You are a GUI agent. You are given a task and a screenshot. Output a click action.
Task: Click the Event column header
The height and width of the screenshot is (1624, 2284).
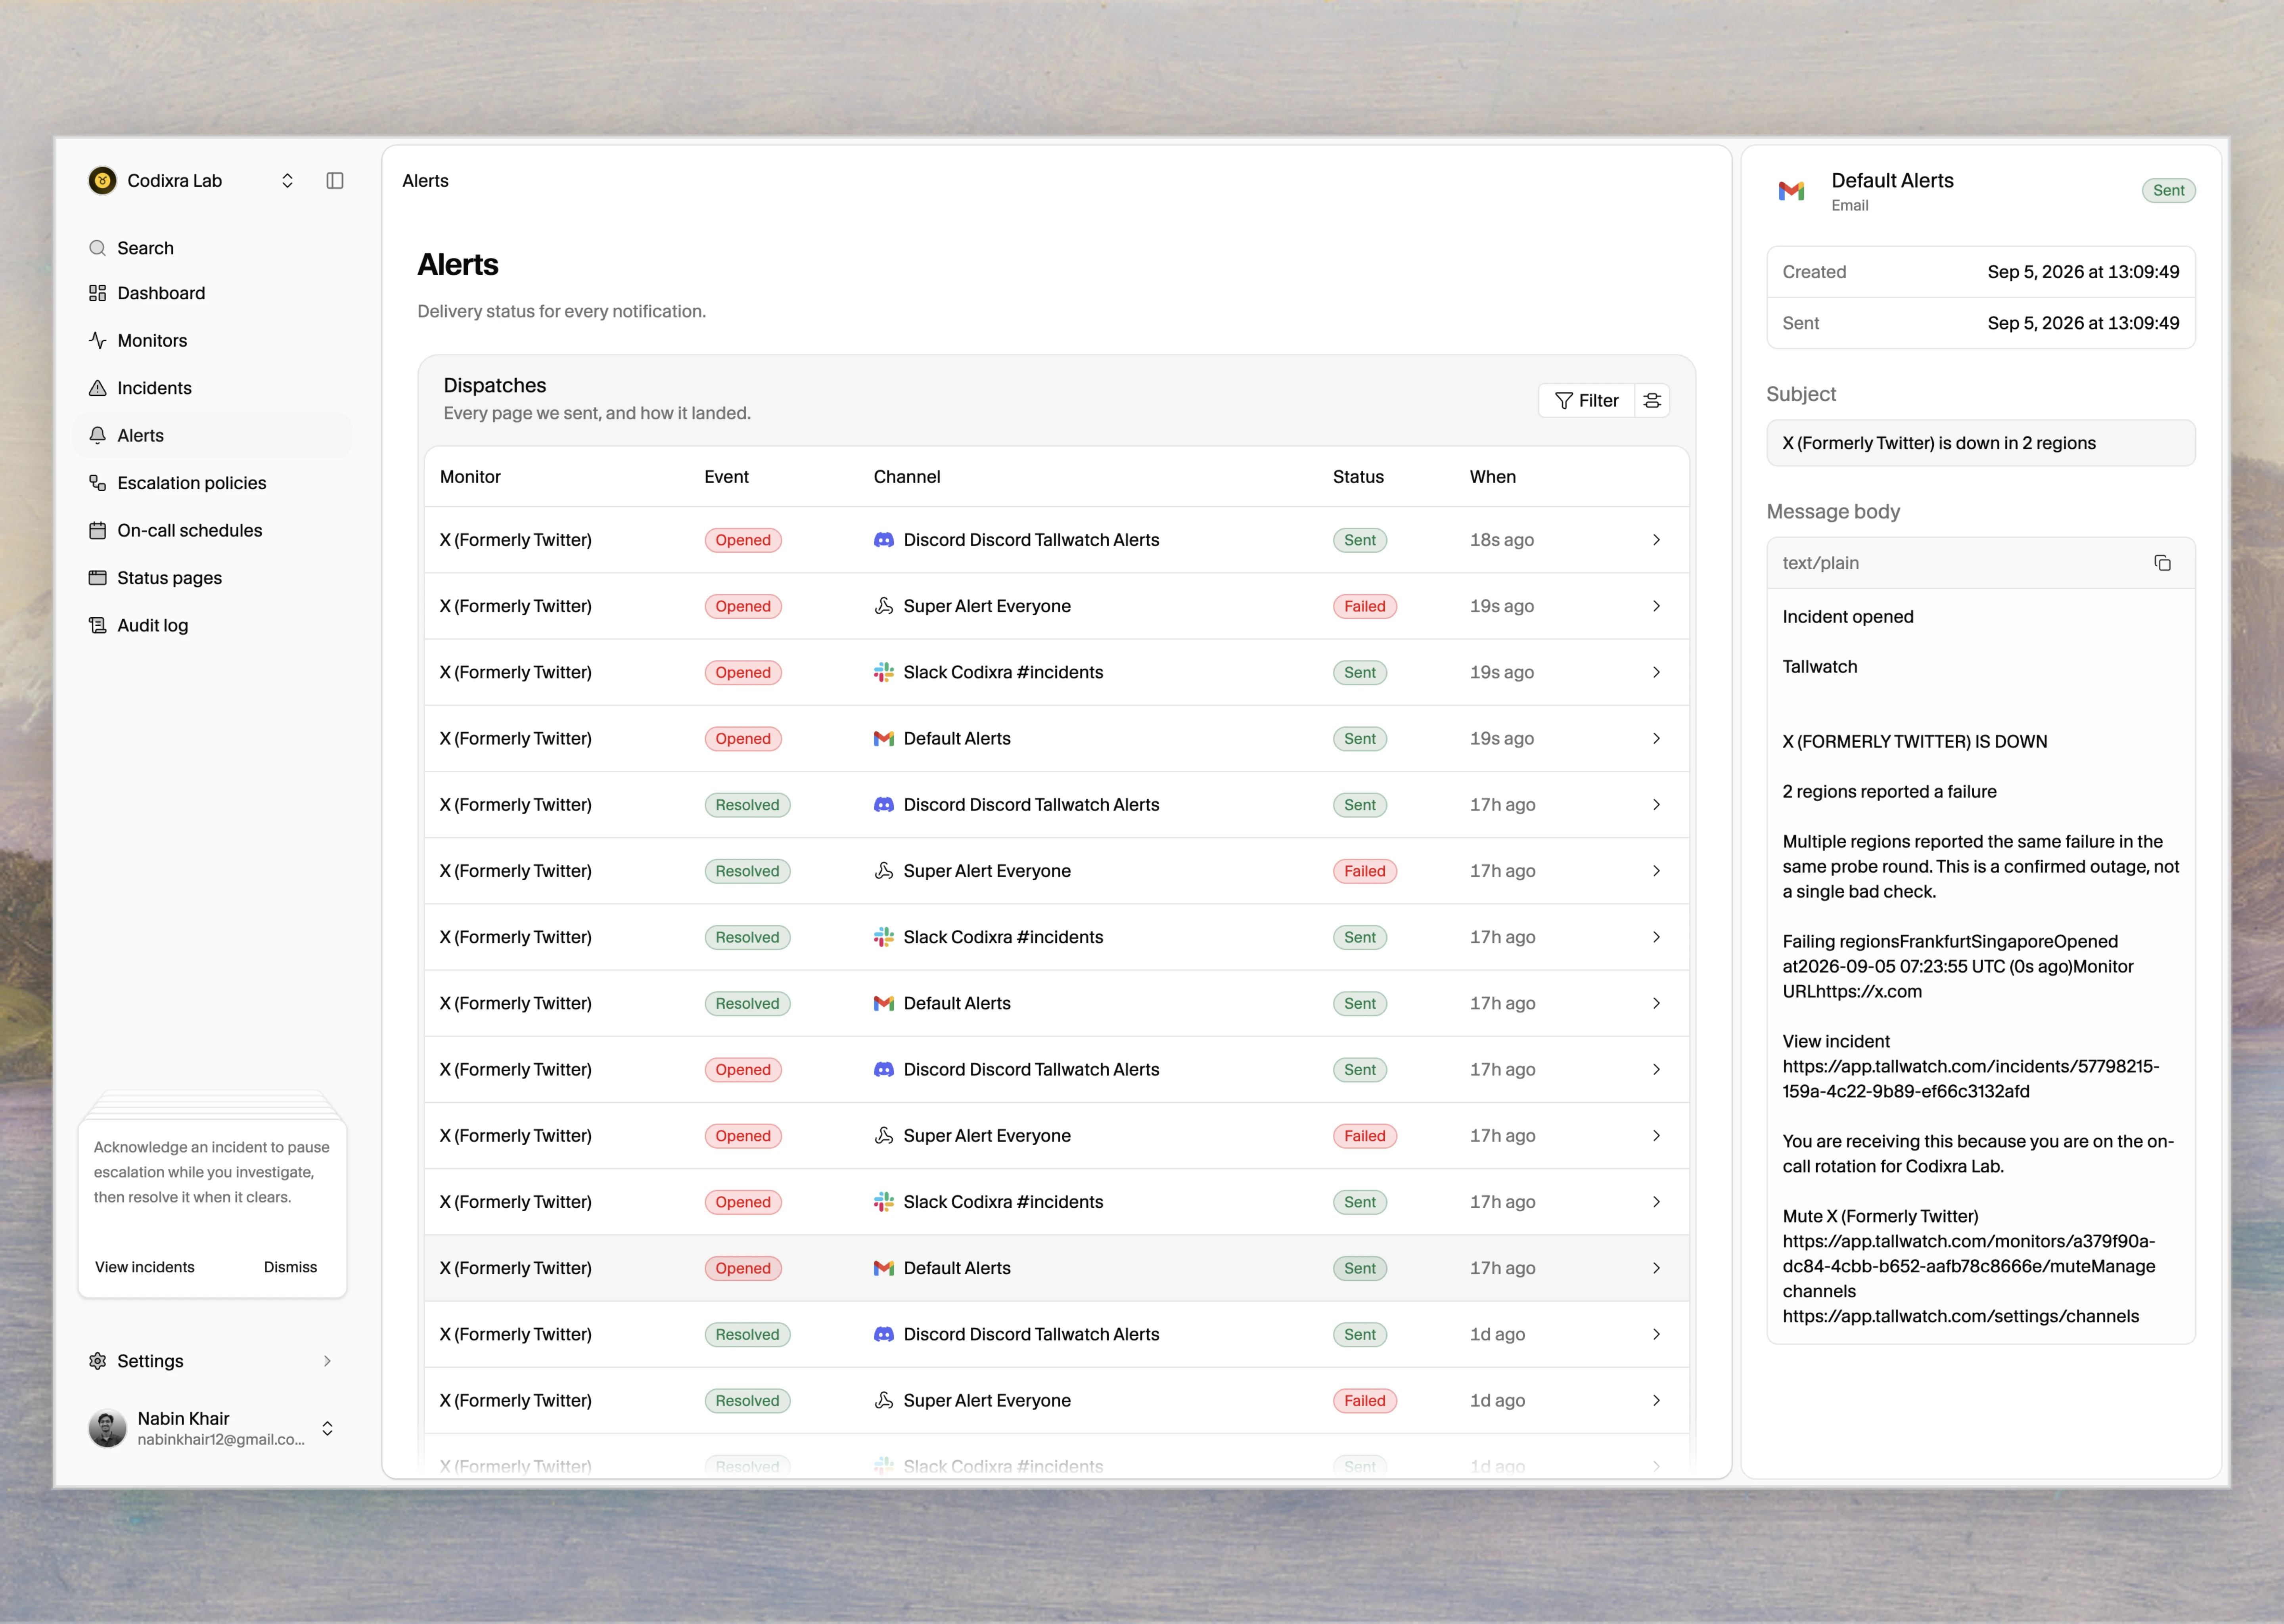click(726, 477)
